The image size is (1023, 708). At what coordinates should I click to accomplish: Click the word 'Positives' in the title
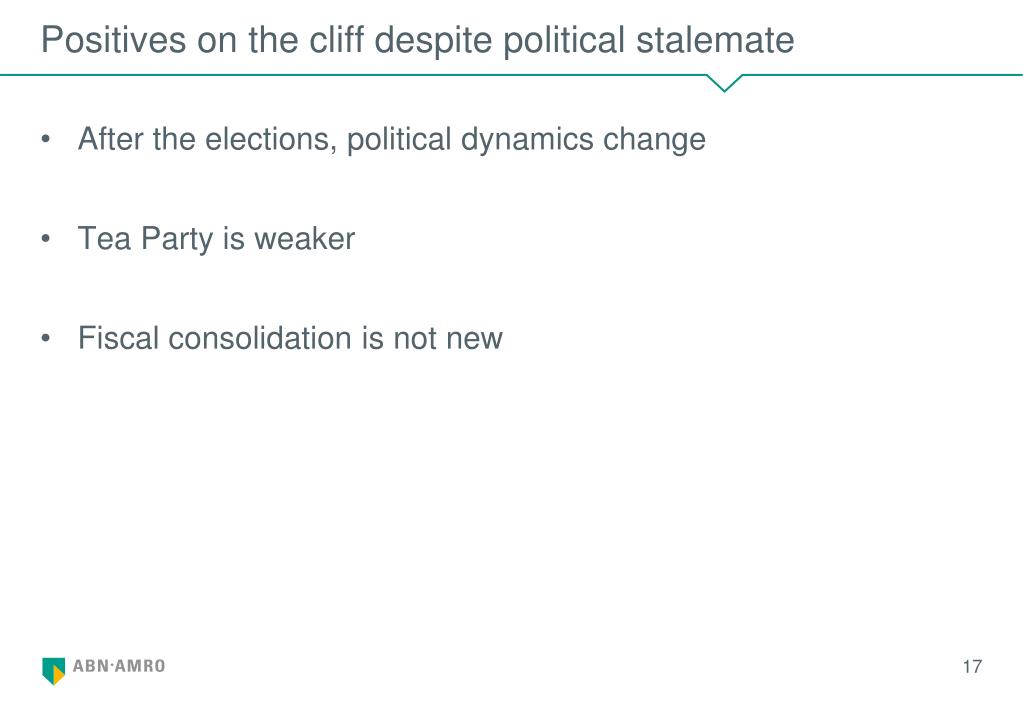click(114, 40)
